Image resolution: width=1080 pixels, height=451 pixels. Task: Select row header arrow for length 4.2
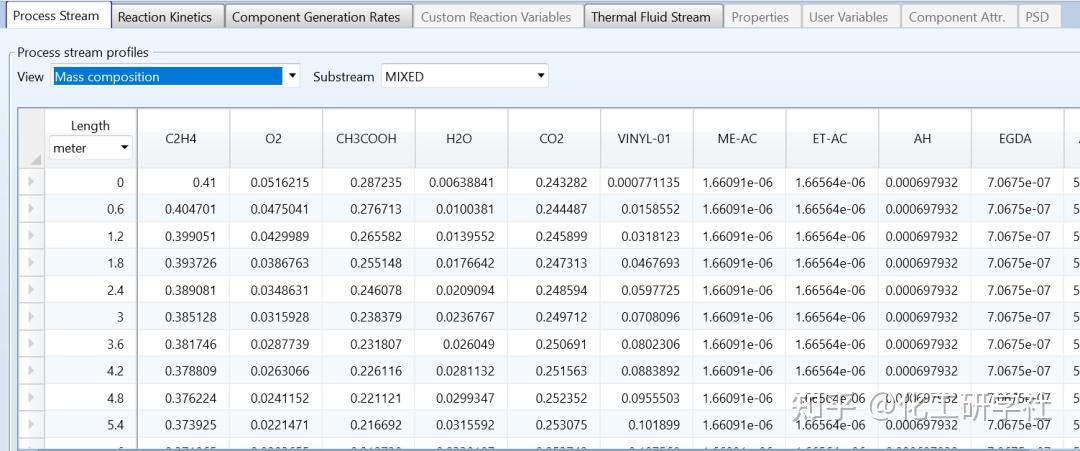pyautogui.click(x=31, y=371)
